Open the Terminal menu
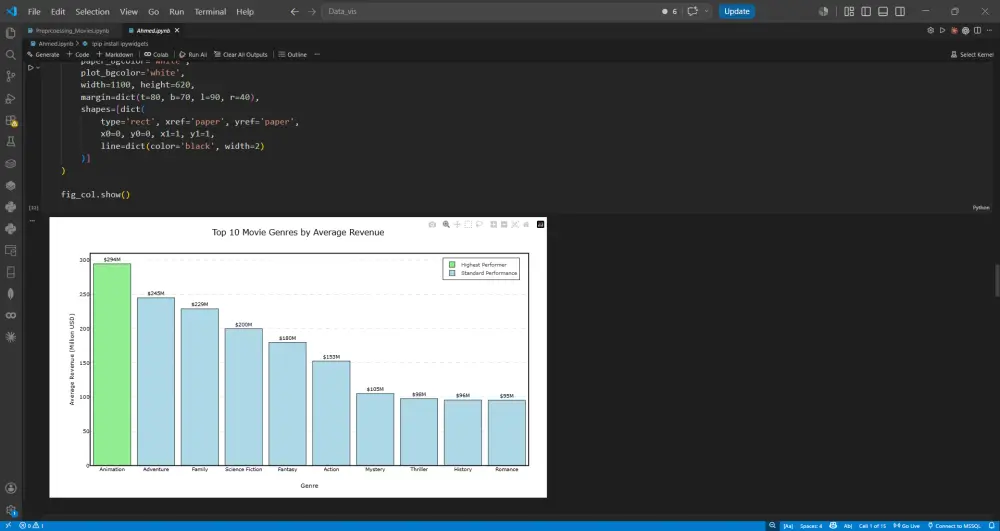This screenshot has height=531, width=1000. (x=210, y=11)
